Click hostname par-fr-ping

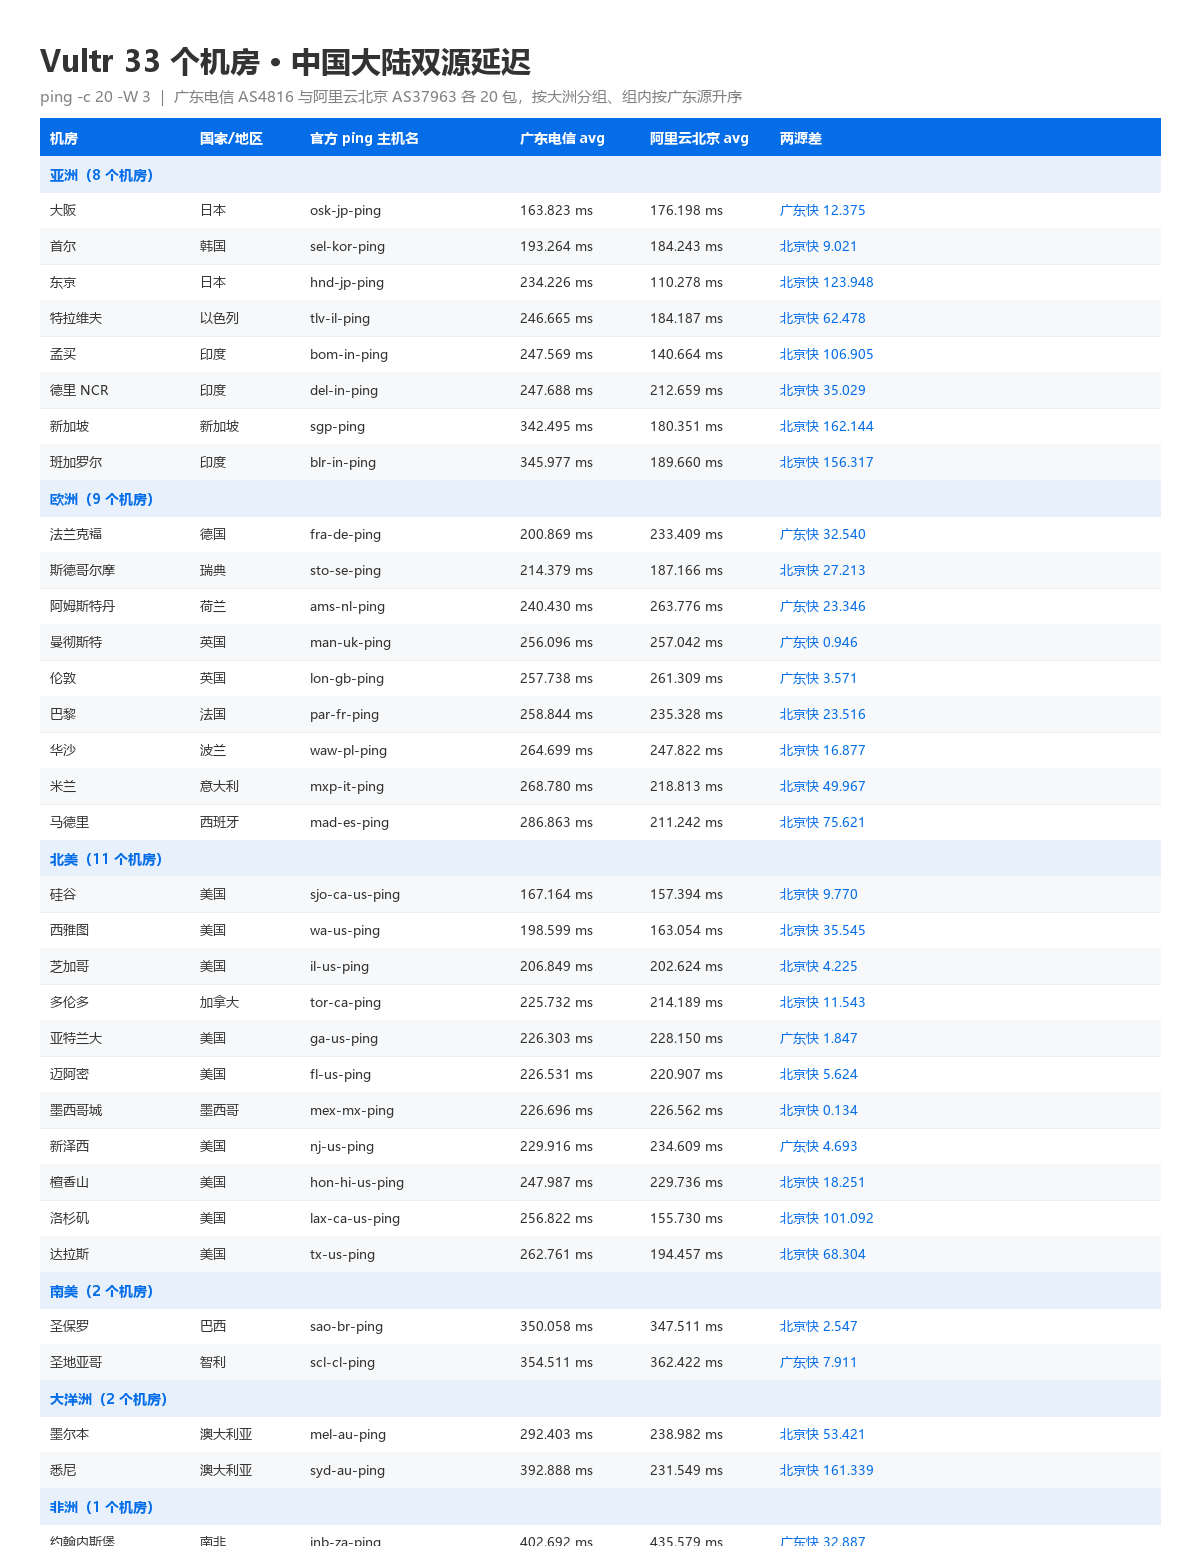click(x=344, y=715)
